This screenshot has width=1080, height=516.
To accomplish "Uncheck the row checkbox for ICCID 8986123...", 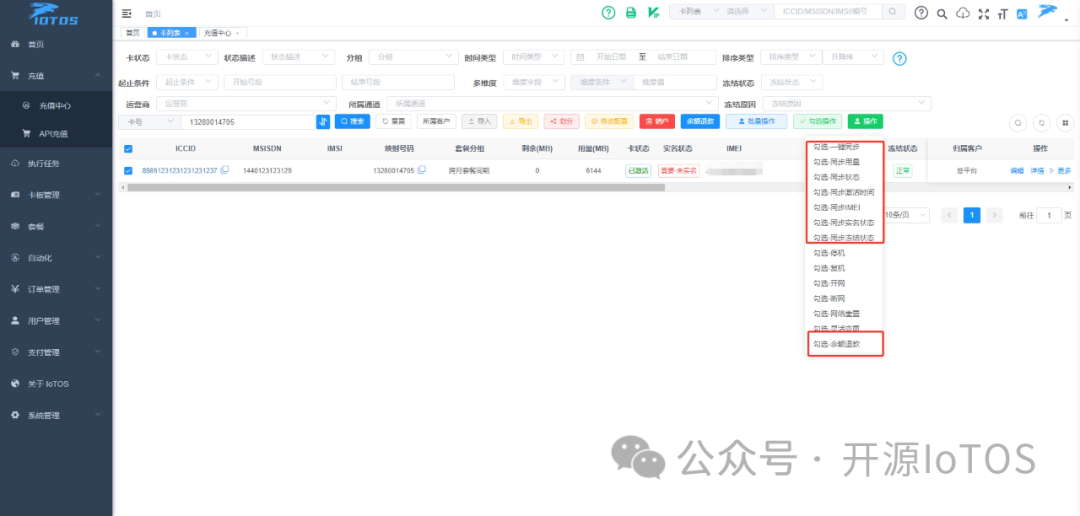I will [x=128, y=171].
